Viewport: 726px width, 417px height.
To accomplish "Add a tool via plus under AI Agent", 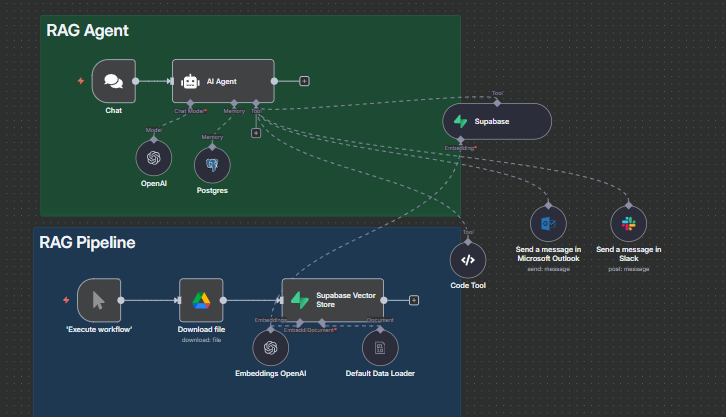I will (256, 132).
